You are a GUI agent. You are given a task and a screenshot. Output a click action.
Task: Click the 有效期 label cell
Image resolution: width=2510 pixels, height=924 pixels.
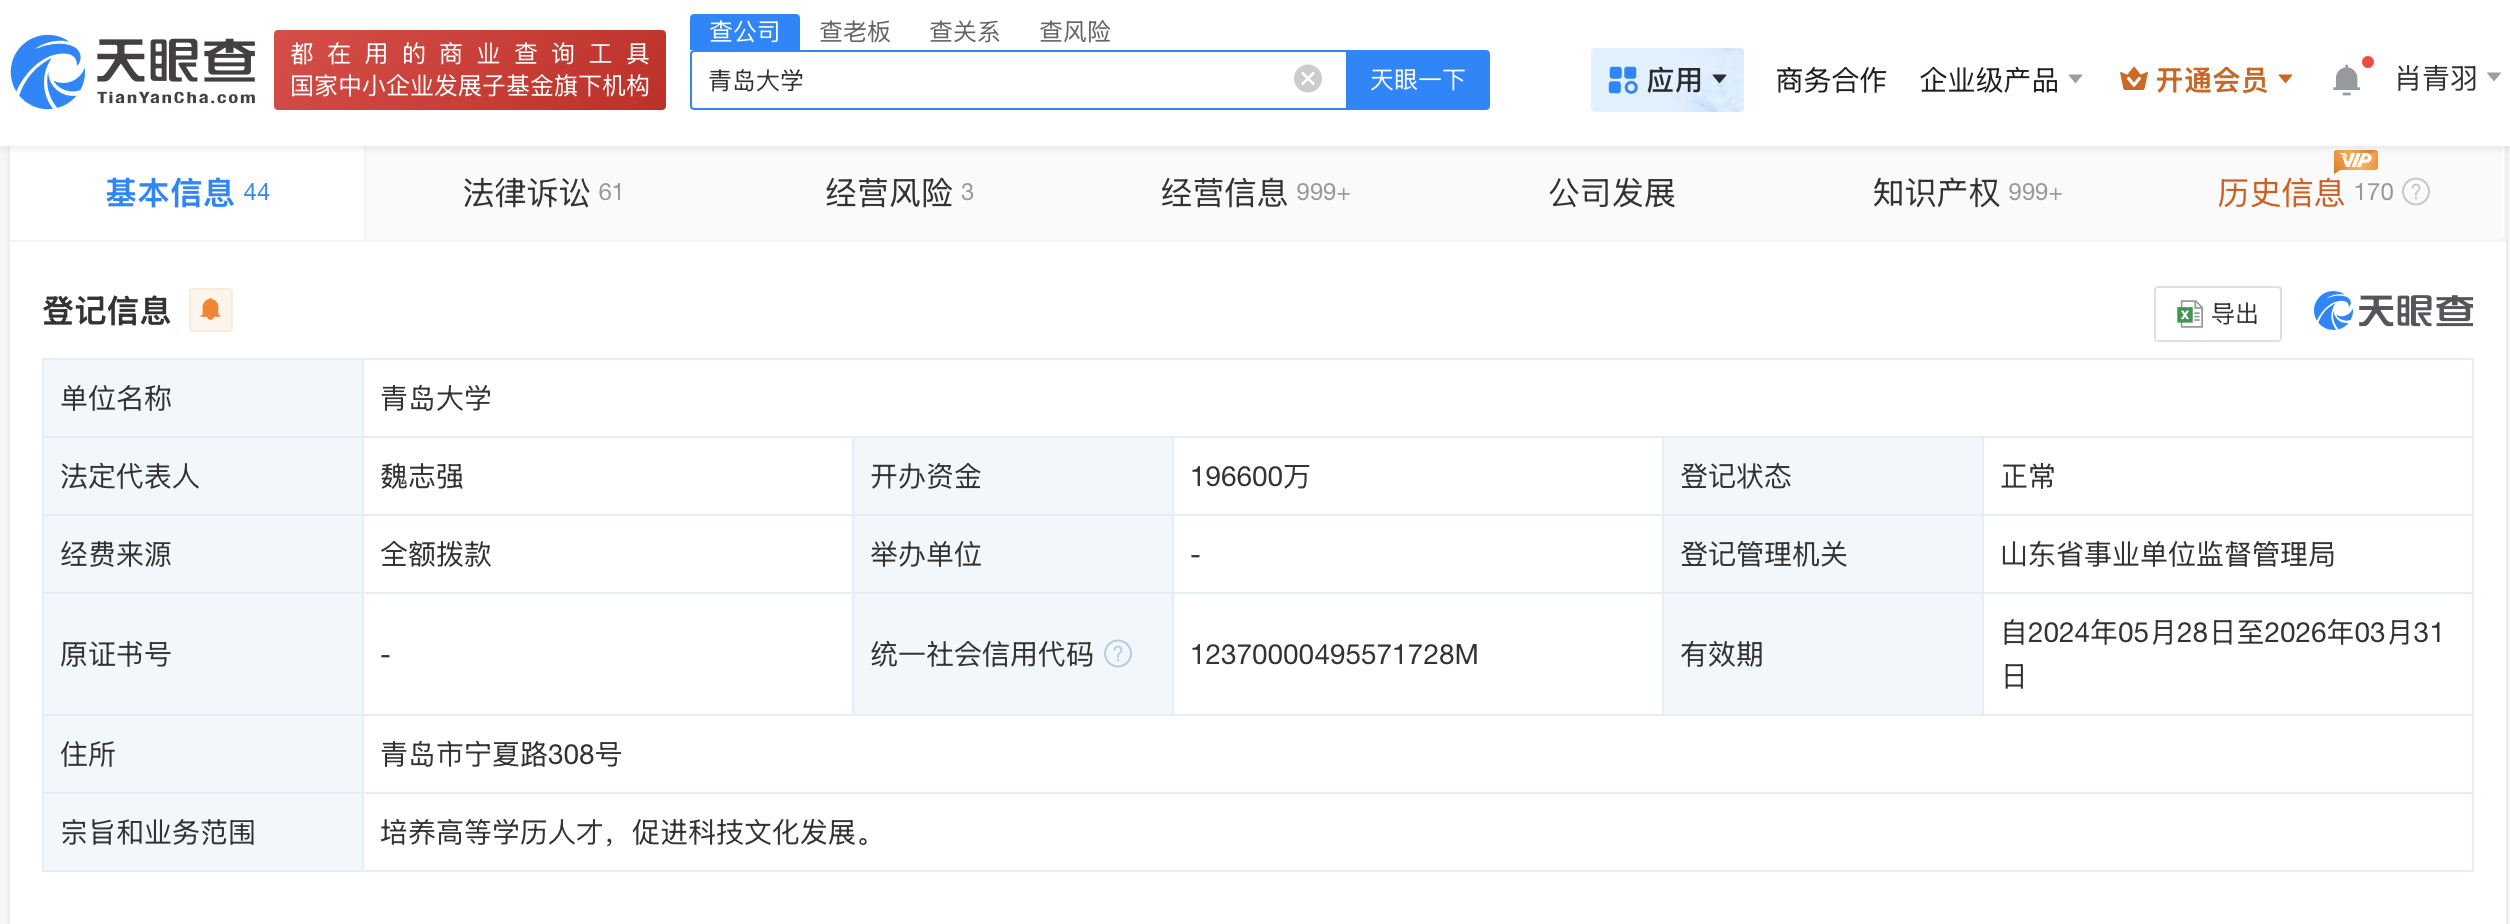[1823, 654]
